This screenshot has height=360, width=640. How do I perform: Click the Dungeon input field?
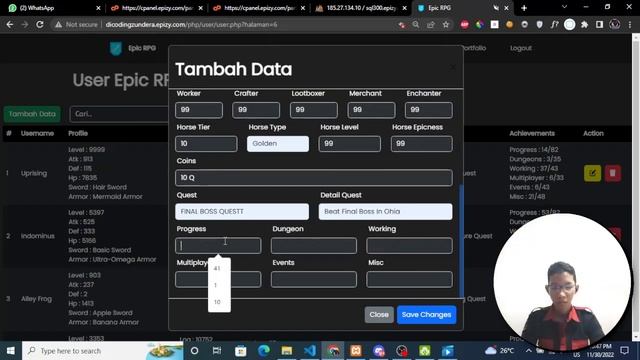click(313, 245)
